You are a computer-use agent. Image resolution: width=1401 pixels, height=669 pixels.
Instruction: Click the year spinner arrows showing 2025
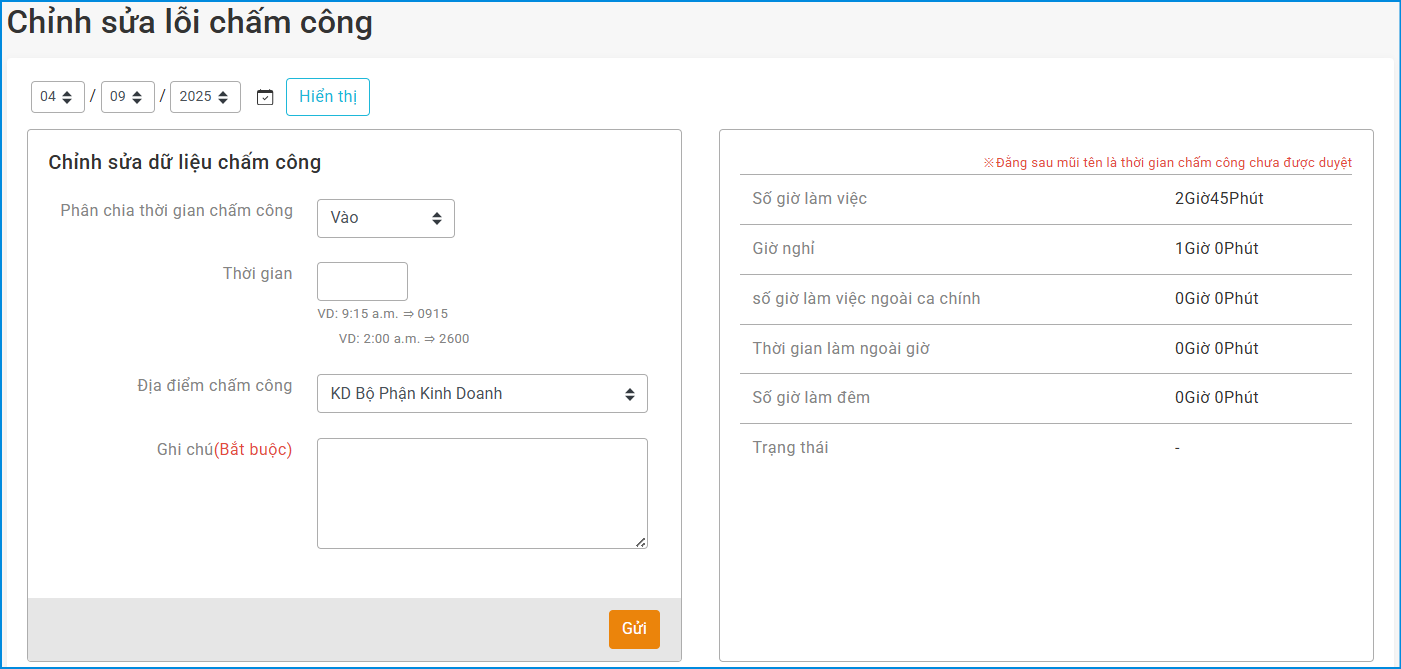(x=223, y=97)
